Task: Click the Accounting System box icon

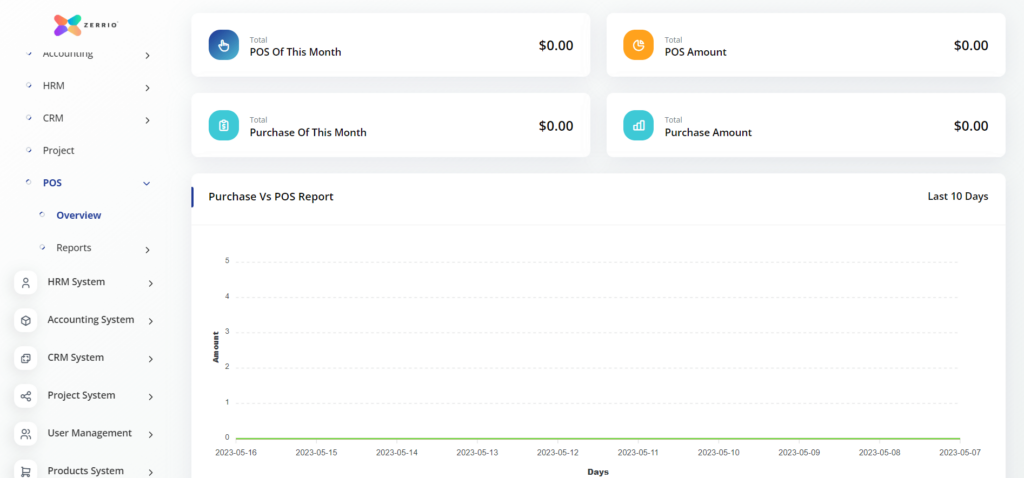Action: point(26,320)
